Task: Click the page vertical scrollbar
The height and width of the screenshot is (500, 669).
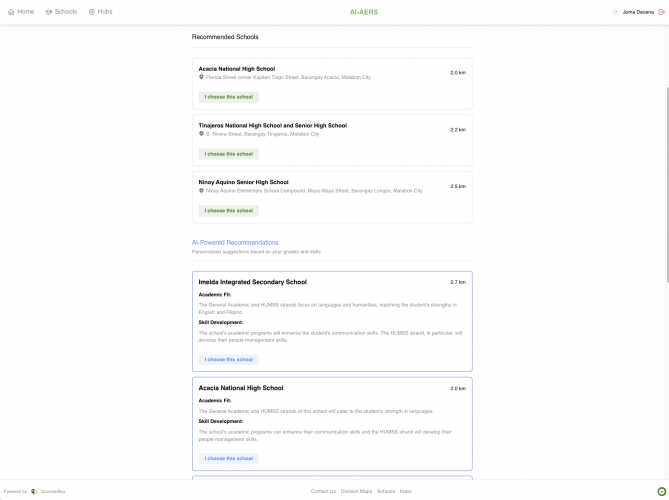Action: pos(667,185)
